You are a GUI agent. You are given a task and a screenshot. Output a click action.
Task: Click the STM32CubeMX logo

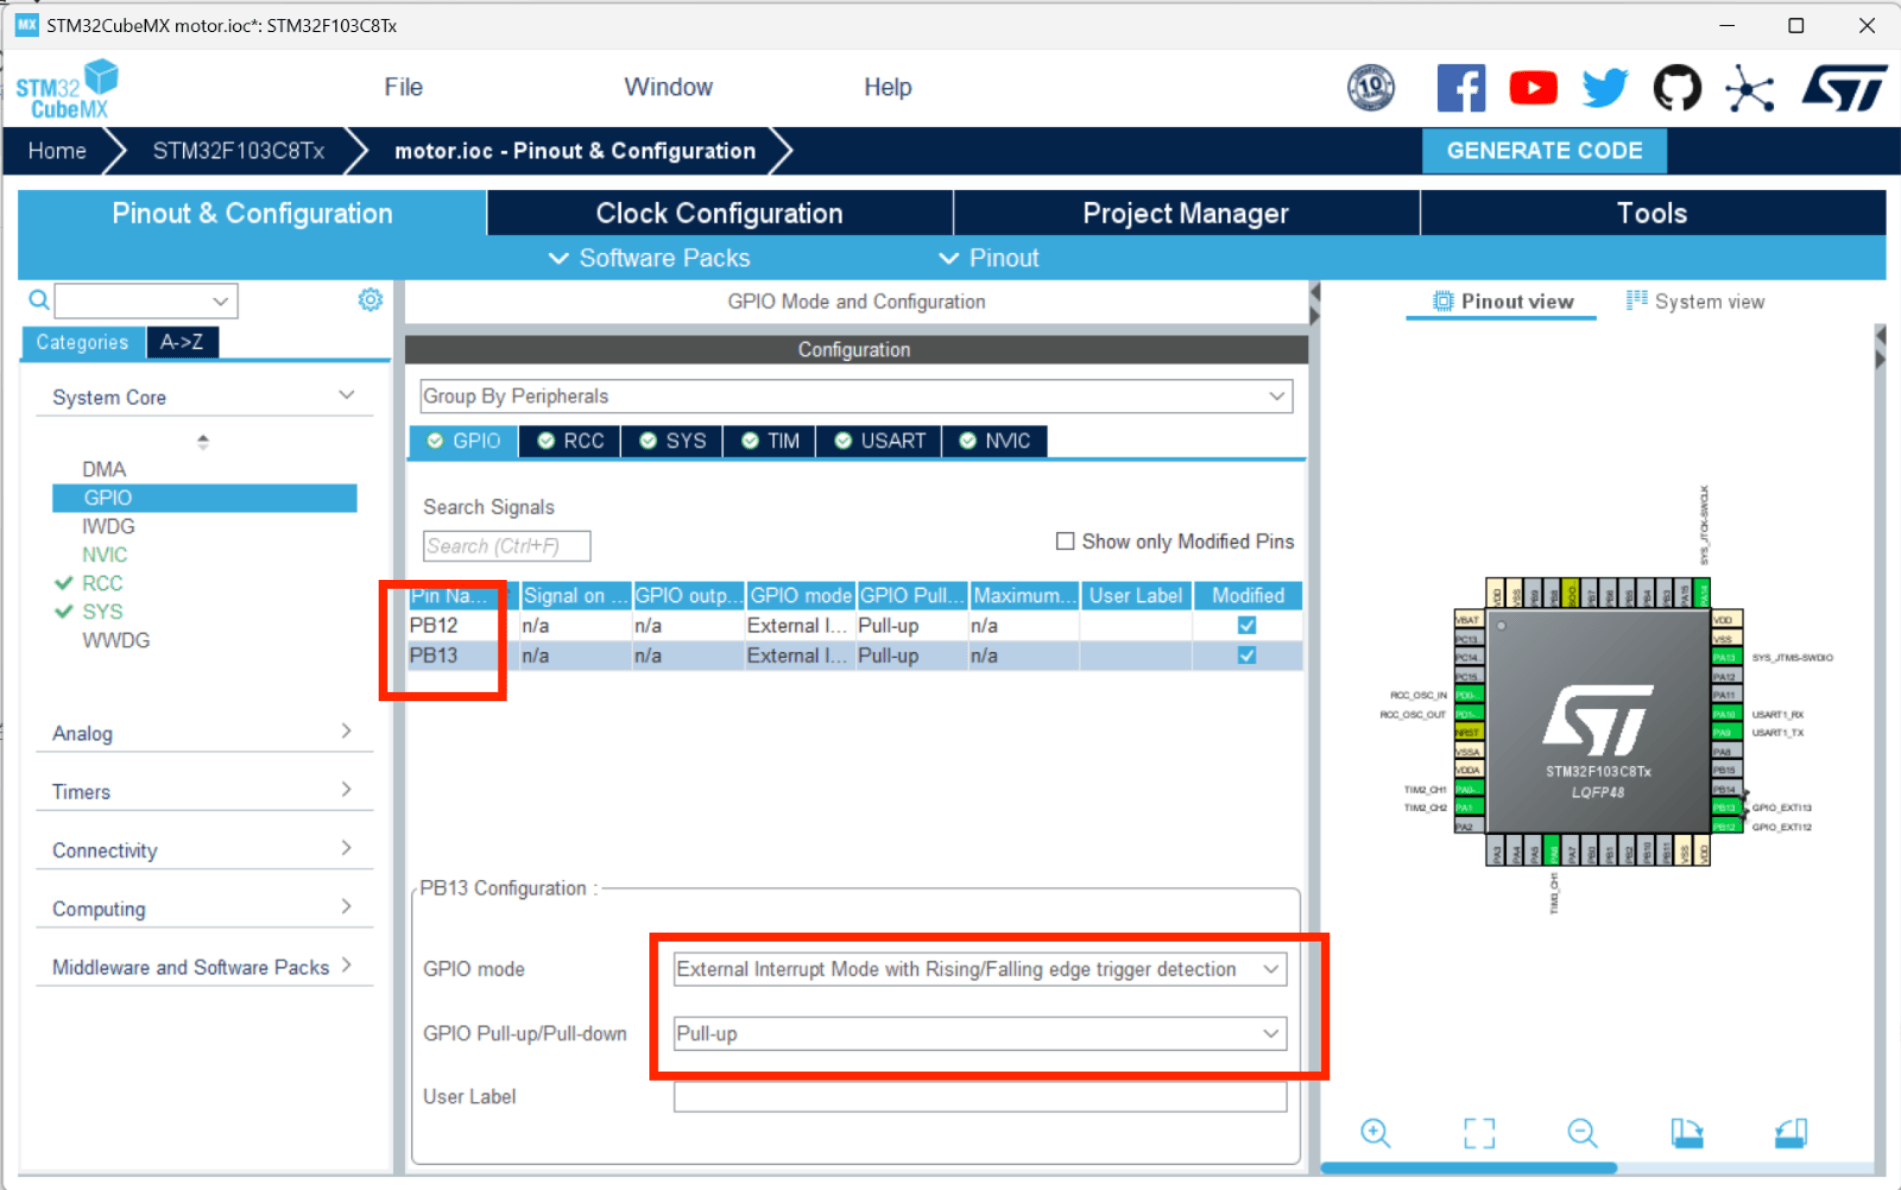pyautogui.click(x=67, y=90)
